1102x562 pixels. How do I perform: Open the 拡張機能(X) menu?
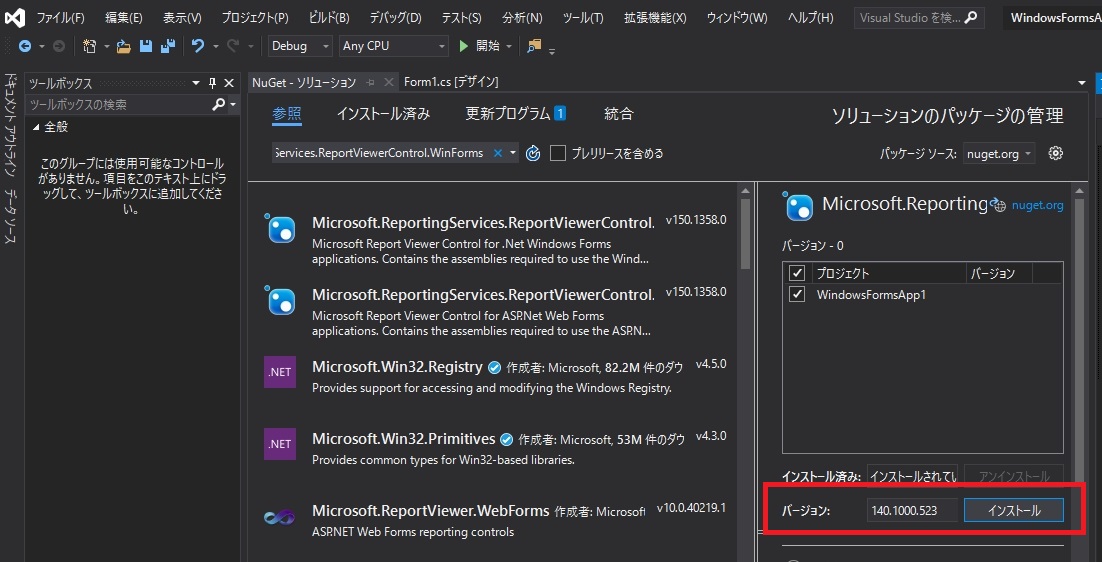655,18
